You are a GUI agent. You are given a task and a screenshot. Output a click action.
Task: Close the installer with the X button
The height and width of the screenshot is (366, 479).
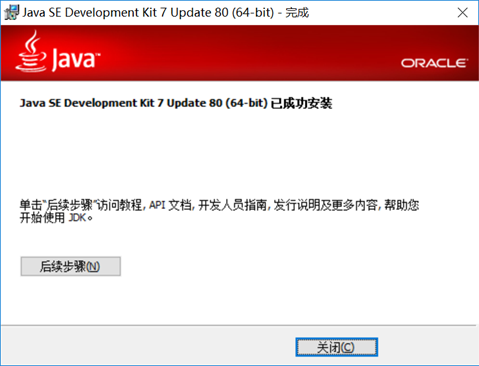[462, 13]
